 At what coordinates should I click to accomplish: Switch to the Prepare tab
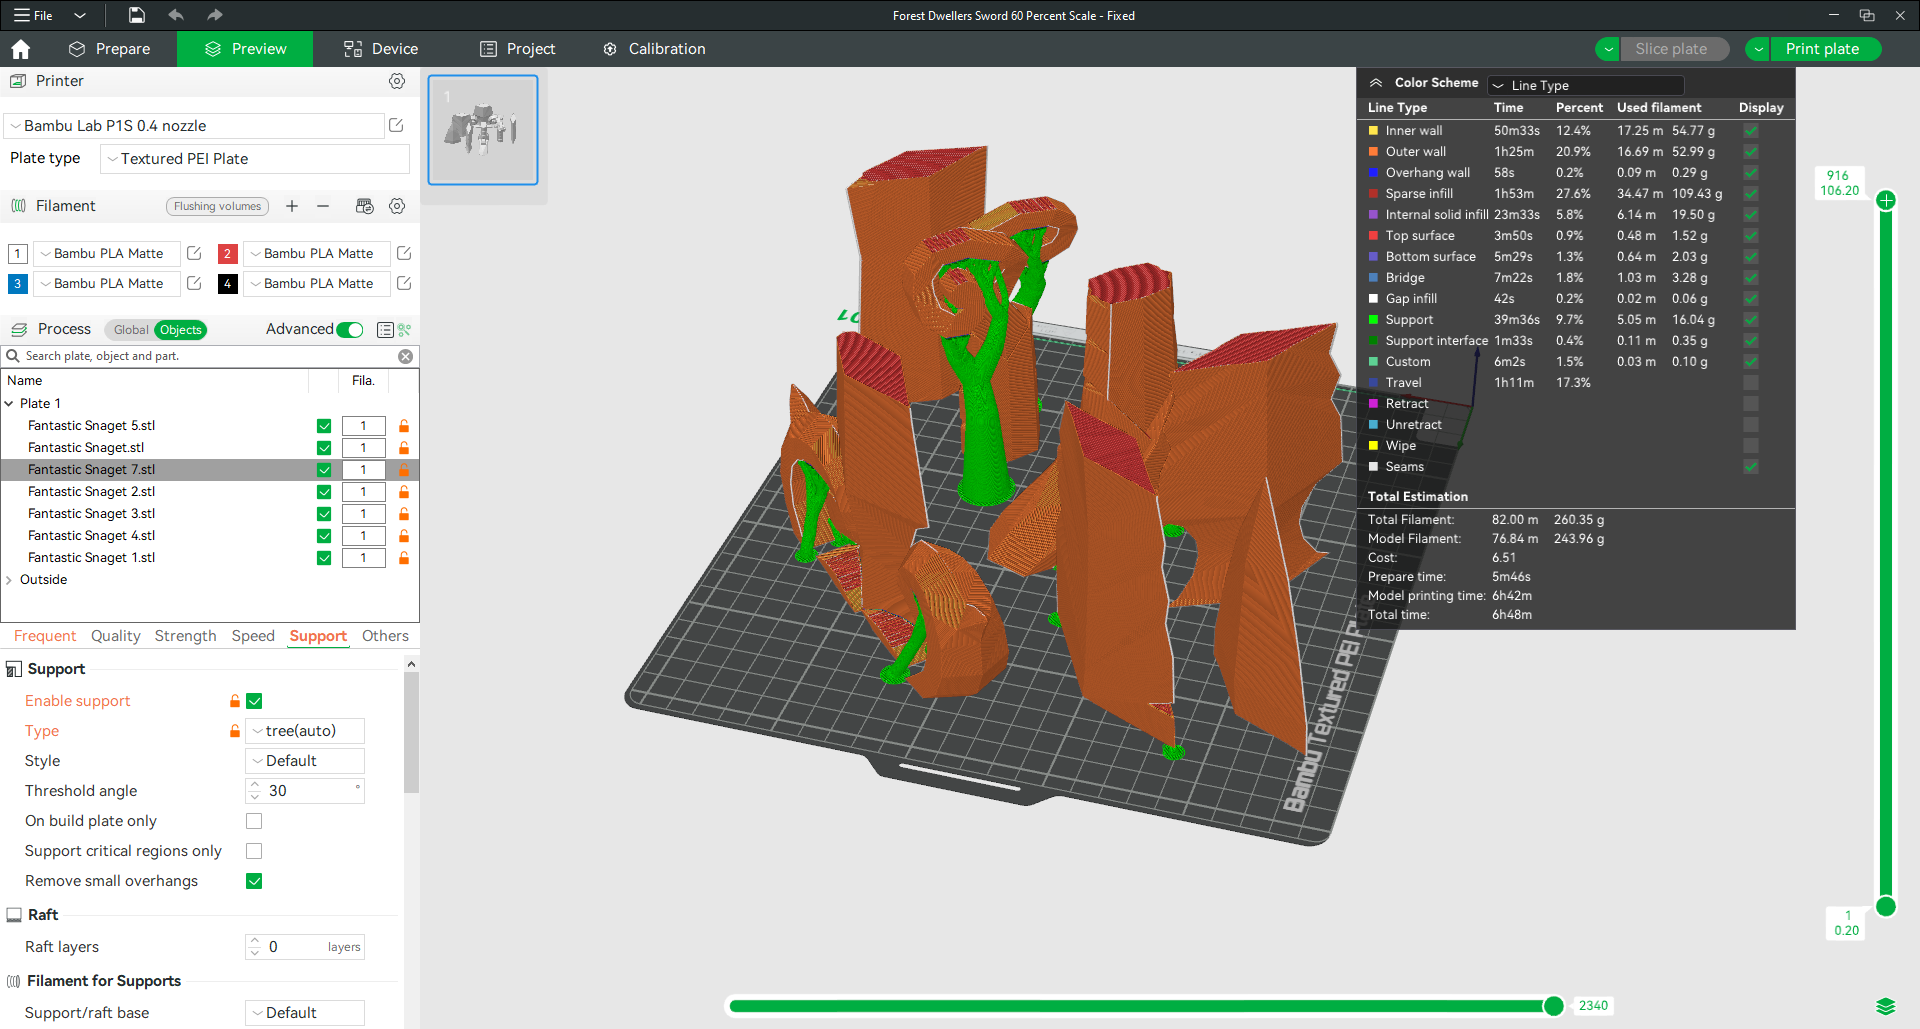click(x=109, y=49)
